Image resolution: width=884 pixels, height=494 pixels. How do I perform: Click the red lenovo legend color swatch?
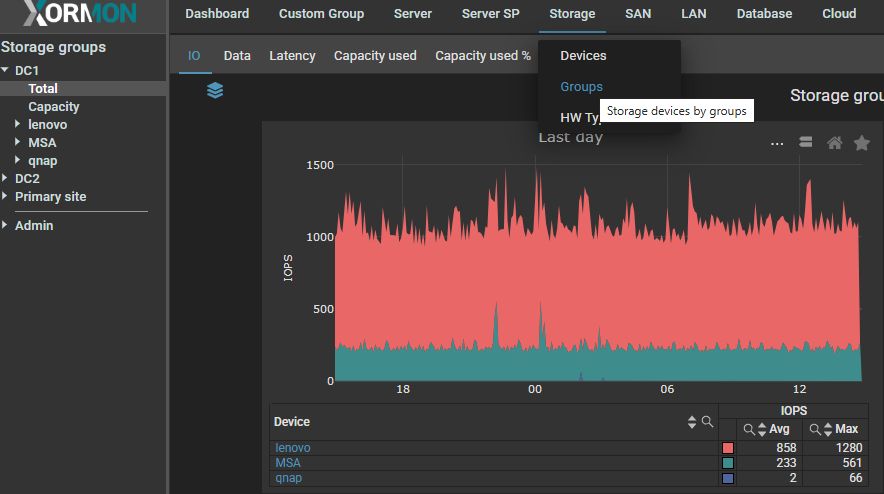[x=727, y=448]
